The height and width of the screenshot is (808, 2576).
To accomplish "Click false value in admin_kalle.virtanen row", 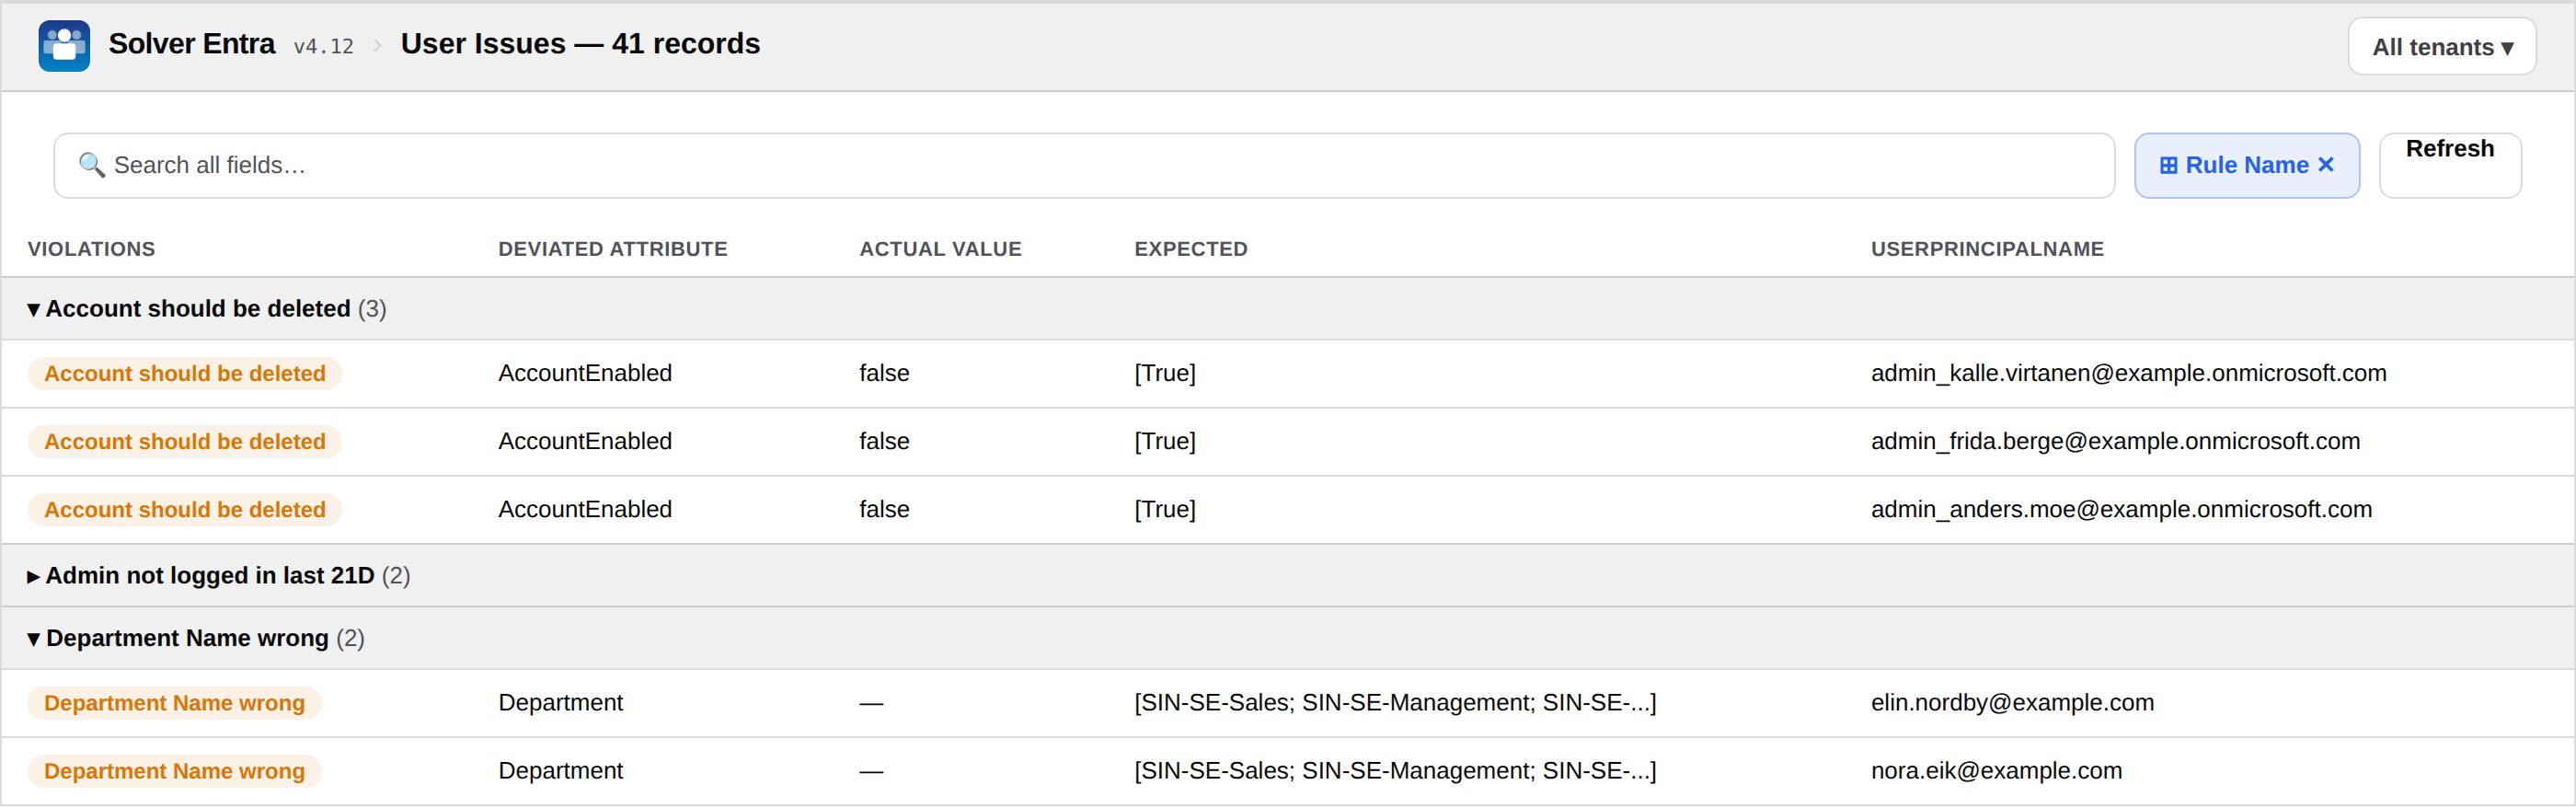I will (884, 373).
